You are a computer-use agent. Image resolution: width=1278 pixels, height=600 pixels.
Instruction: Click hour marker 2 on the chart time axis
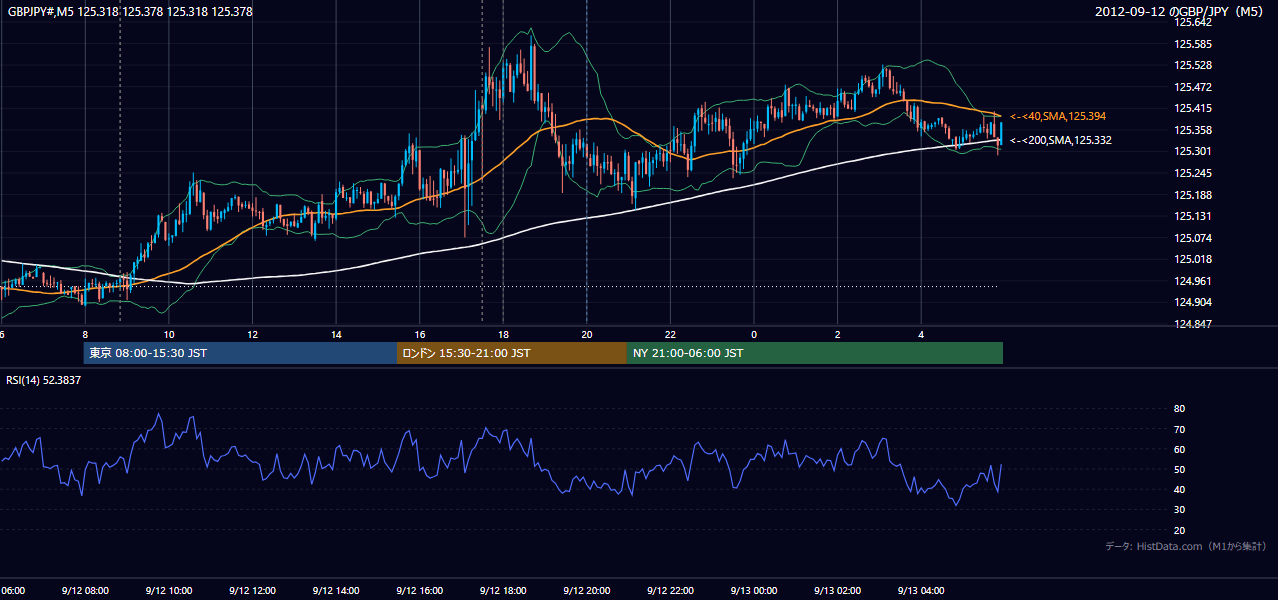838,334
